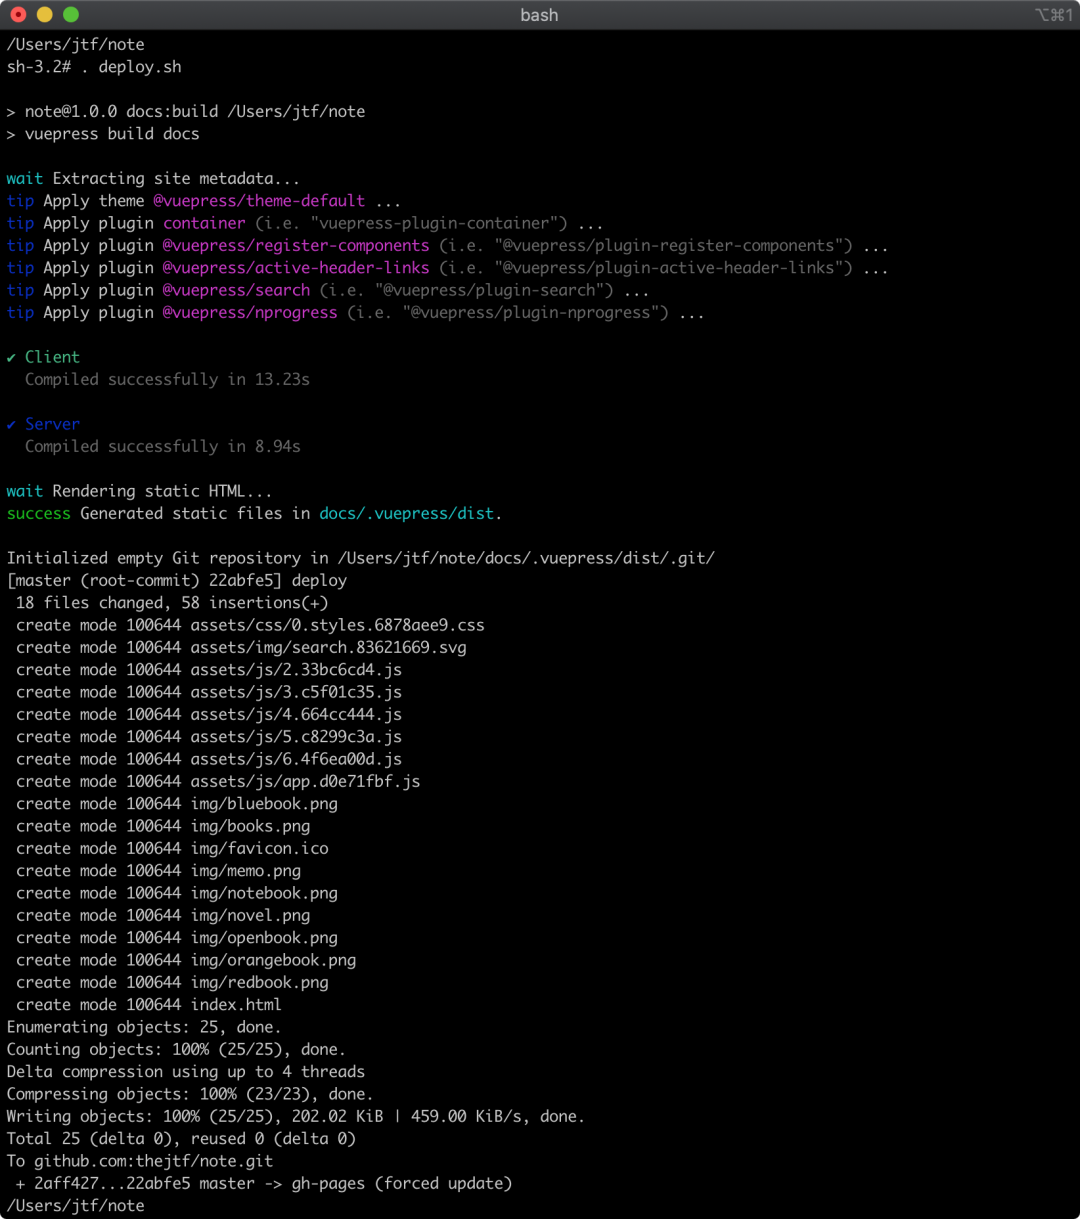This screenshot has height=1219, width=1080.
Task: Click the blue 'Server' label
Action: click(52, 424)
